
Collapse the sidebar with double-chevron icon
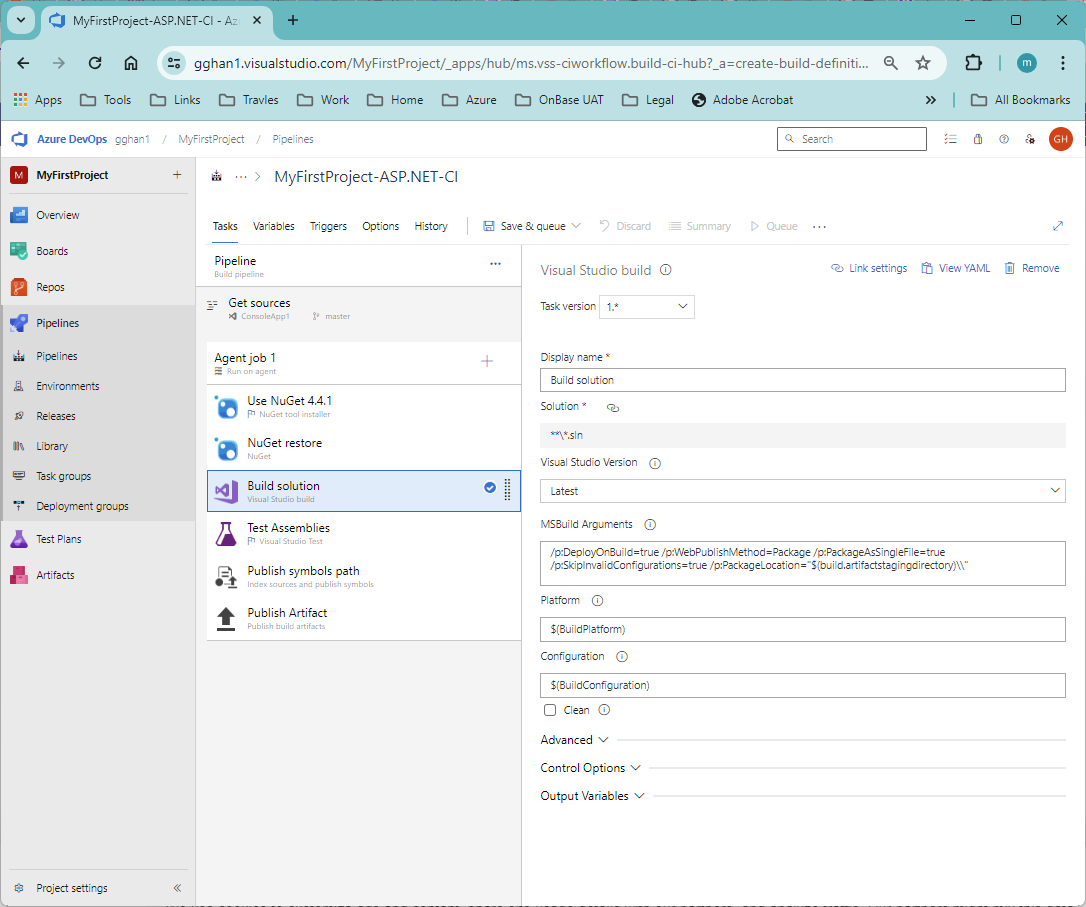pyautogui.click(x=177, y=888)
